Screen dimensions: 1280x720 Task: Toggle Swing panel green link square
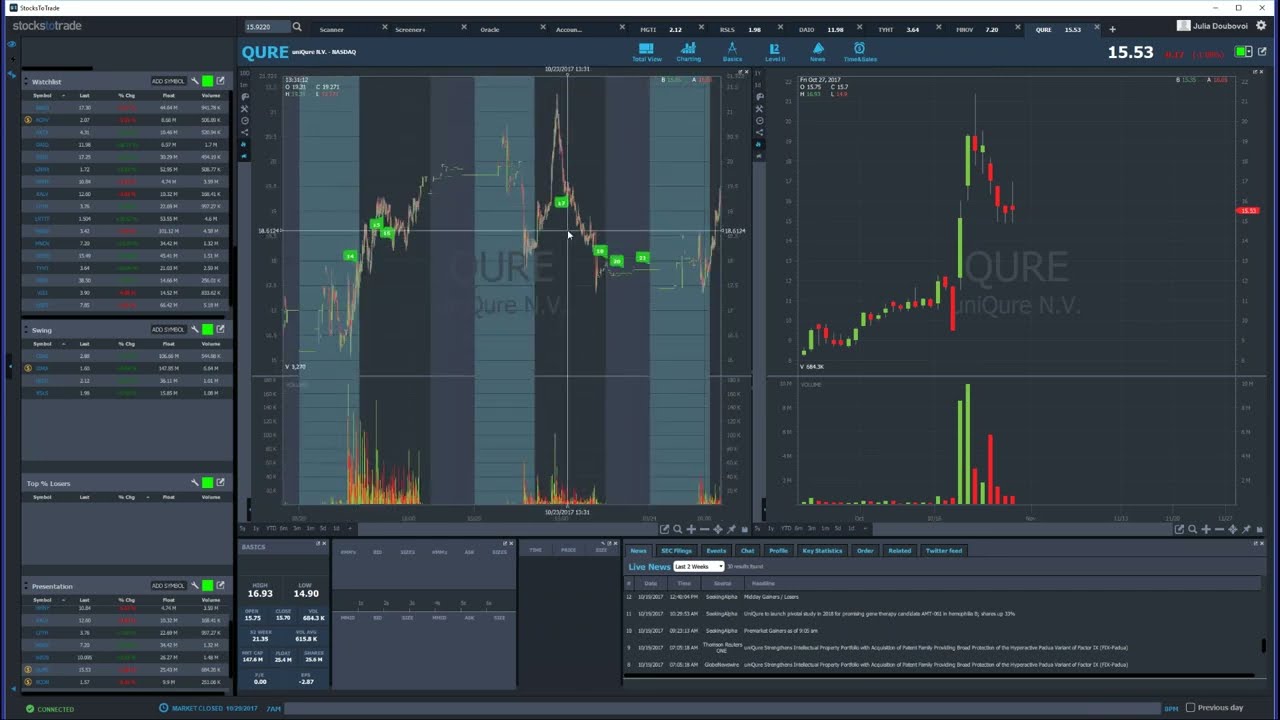click(x=207, y=329)
